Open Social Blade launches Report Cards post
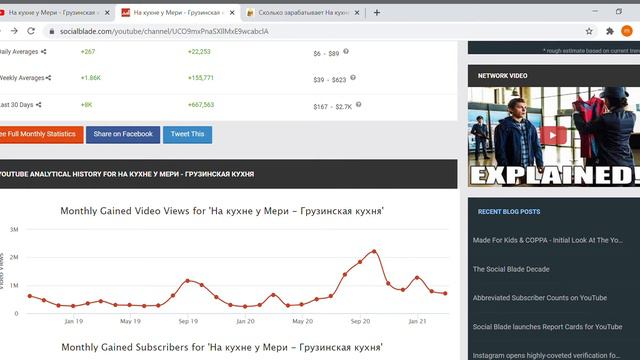This screenshot has height=360, width=640. click(547, 327)
